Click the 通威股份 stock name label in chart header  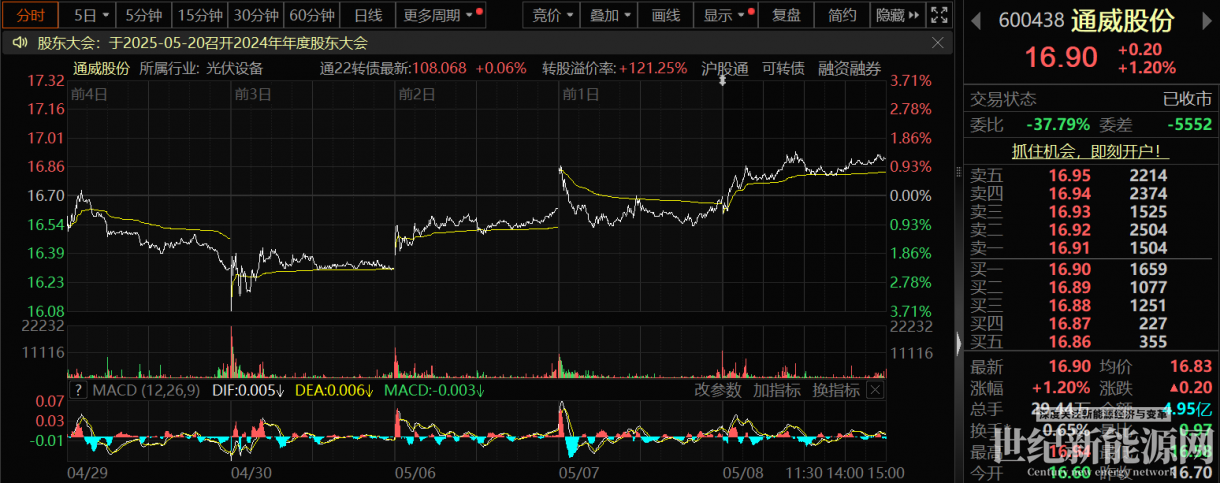click(x=101, y=69)
